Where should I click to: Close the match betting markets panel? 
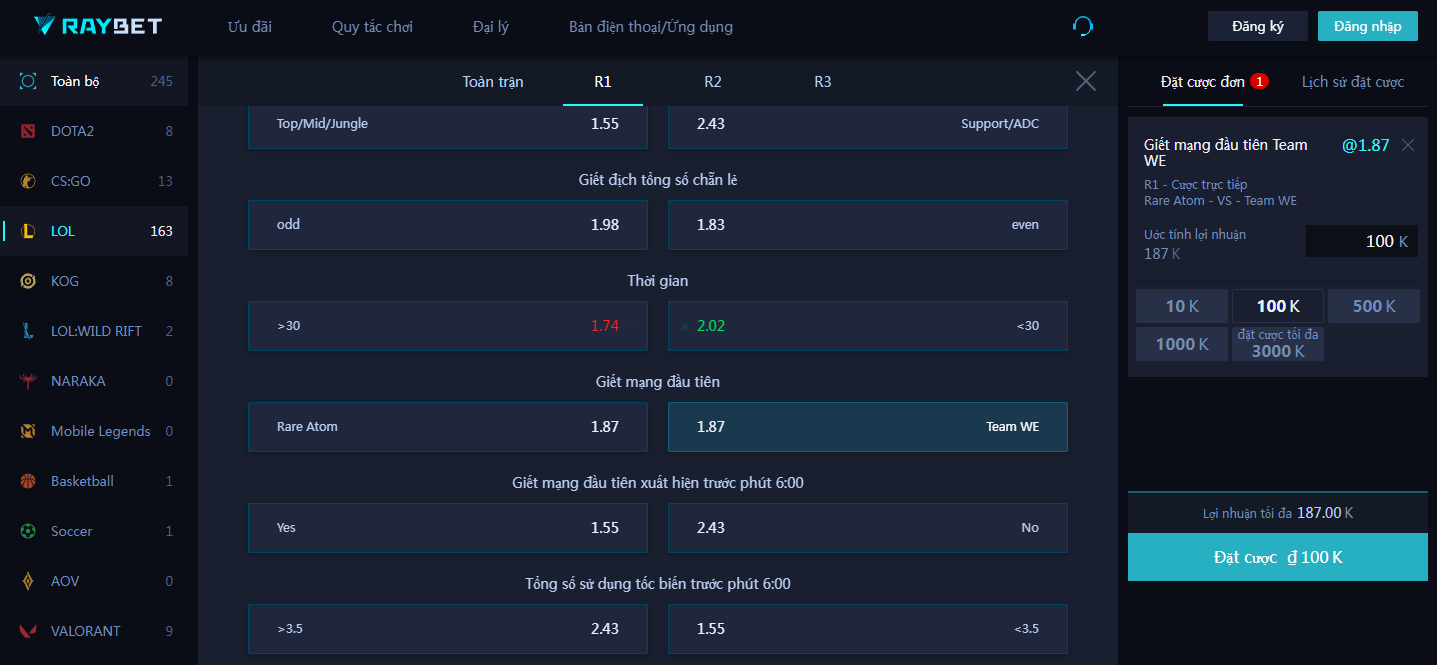coord(1086,81)
